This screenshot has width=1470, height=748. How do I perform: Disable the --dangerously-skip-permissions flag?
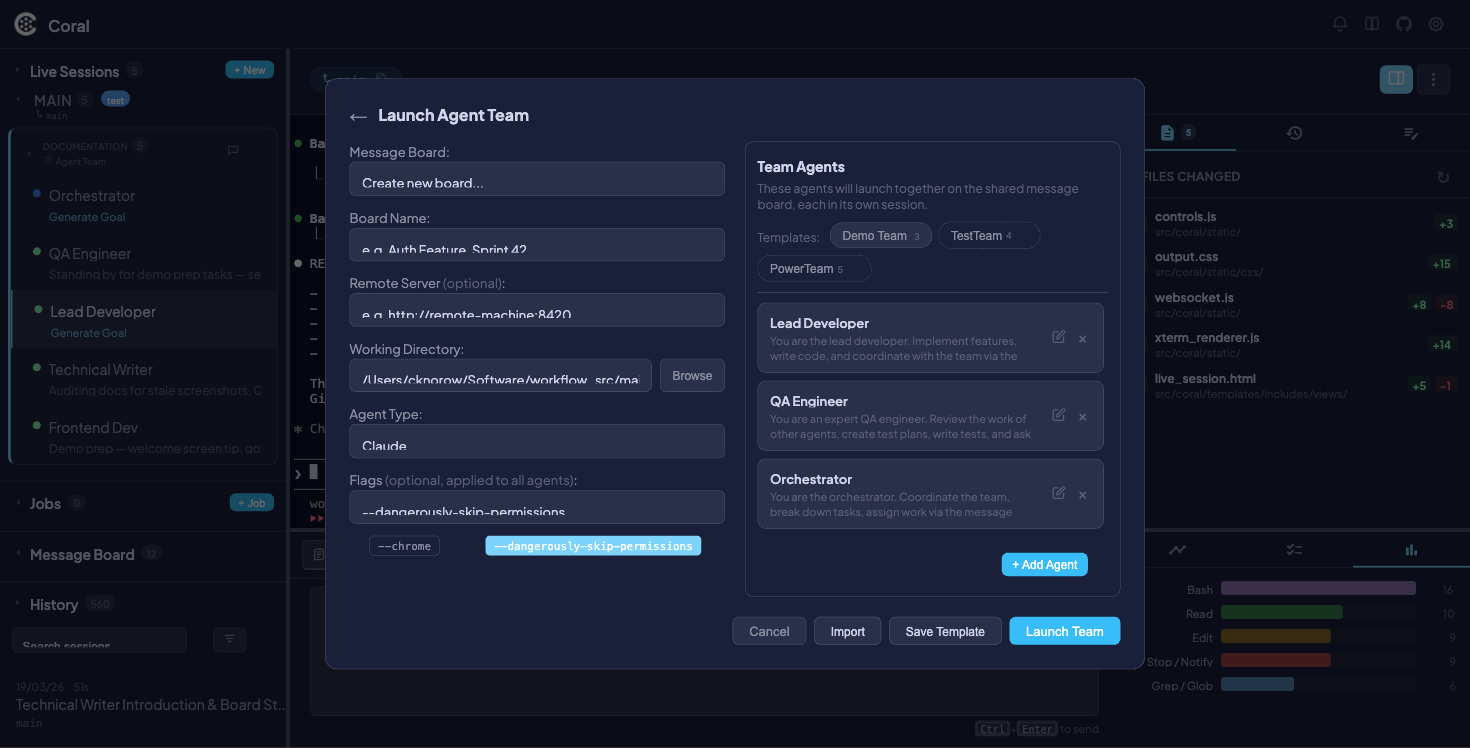point(592,545)
